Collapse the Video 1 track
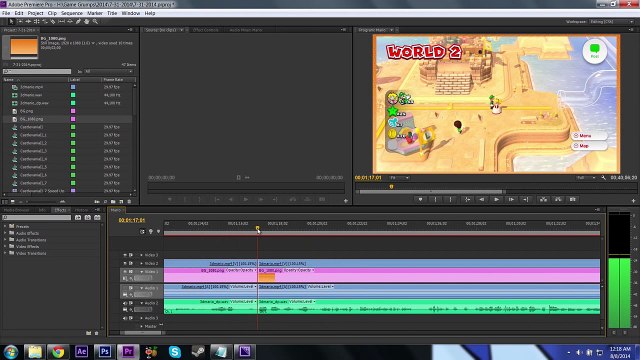The image size is (640, 360). pos(142,271)
